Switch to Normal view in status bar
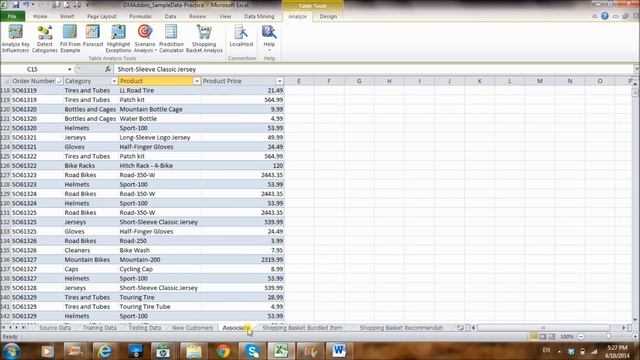640x360 pixels. click(x=533, y=336)
